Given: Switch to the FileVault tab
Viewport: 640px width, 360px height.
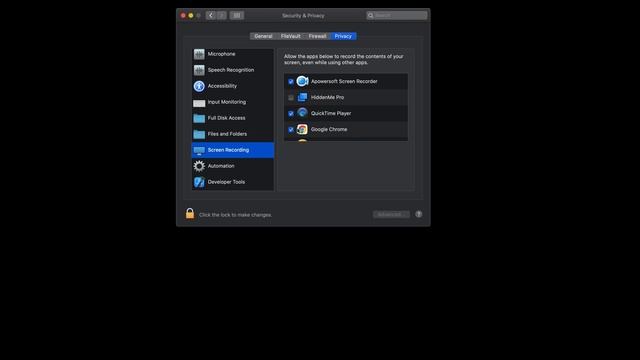Looking at the screenshot, I should tap(291, 36).
